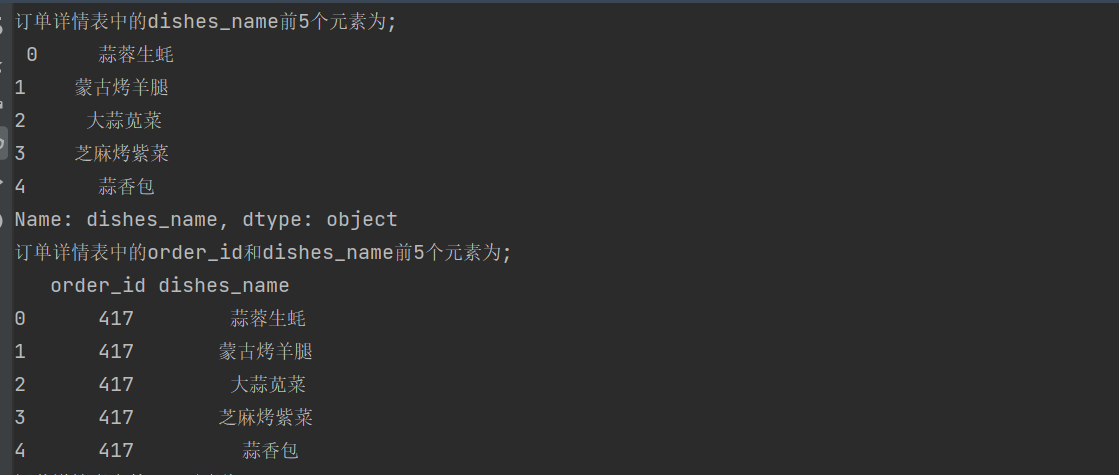The width and height of the screenshot is (1119, 475).
Task: Click 417 in table row 0
Action: (116, 319)
